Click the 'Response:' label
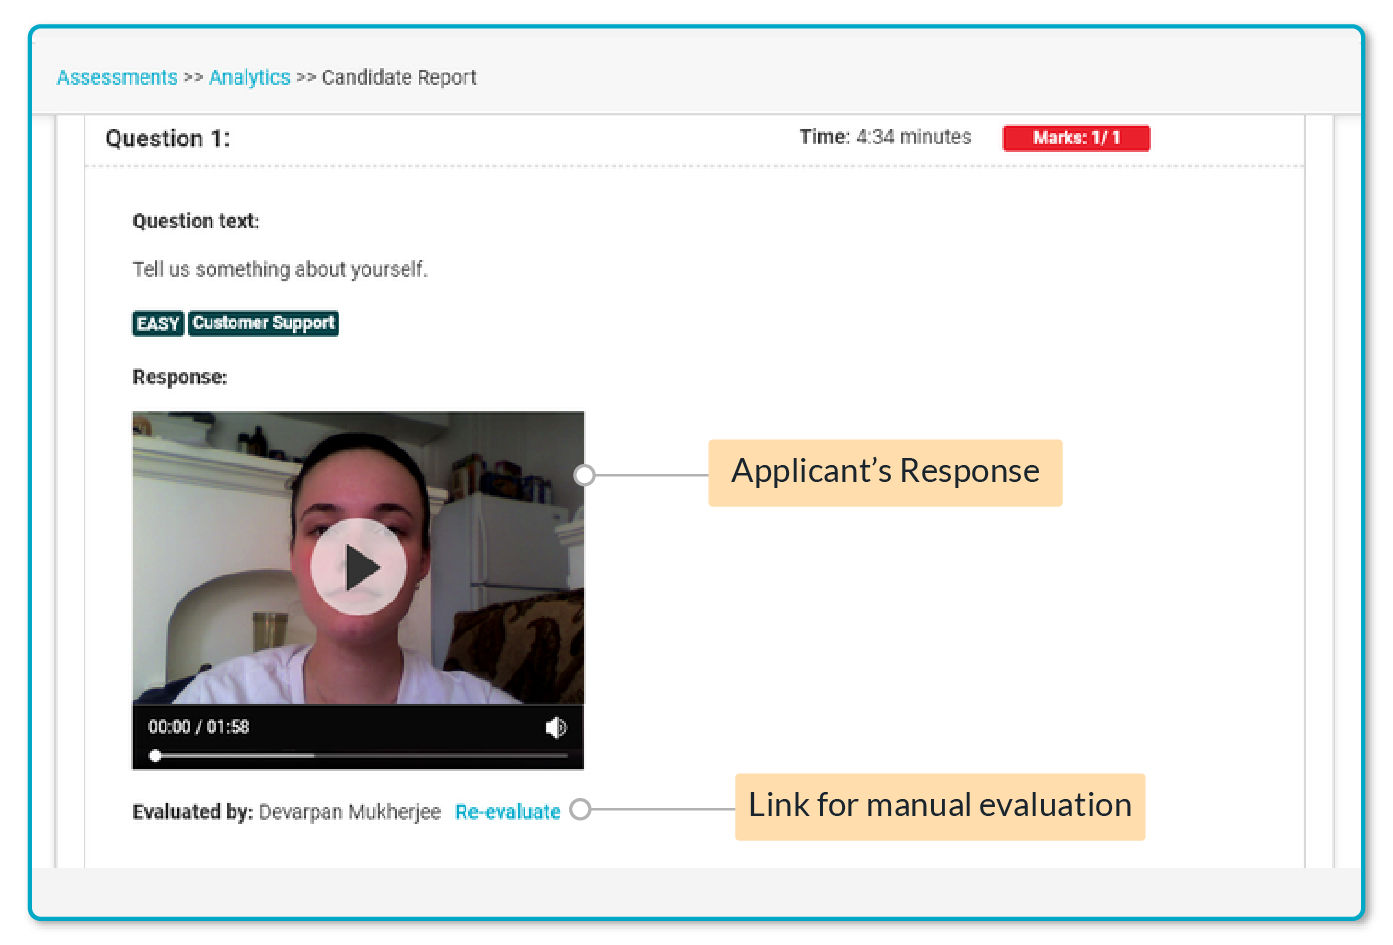The height and width of the screenshot is (945, 1393). [180, 377]
